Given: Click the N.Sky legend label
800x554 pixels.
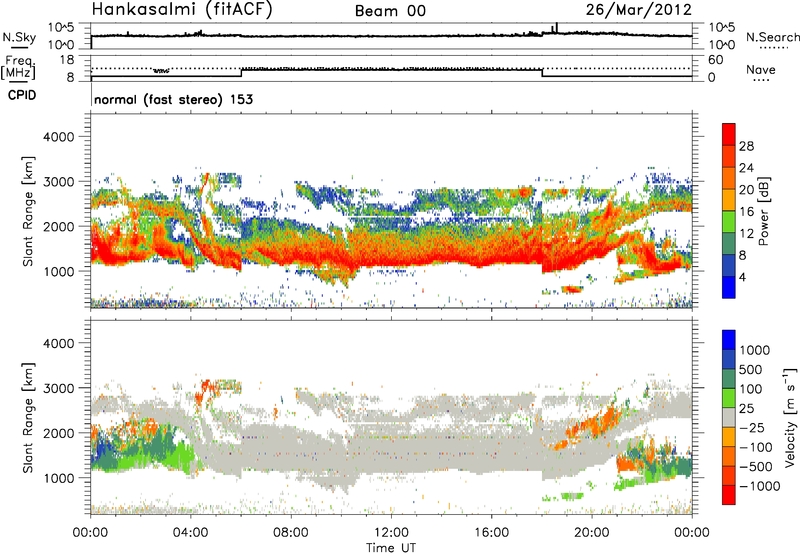Looking at the screenshot, I should pos(19,37).
